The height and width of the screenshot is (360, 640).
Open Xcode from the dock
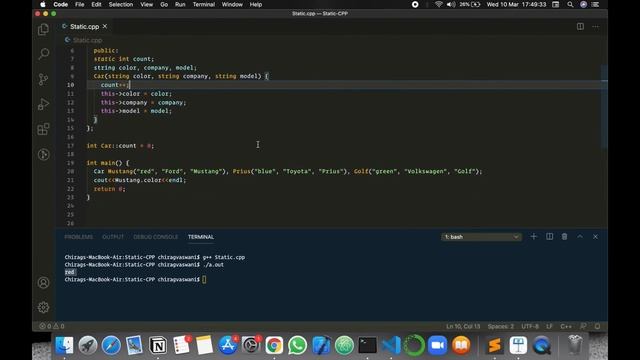[x=321, y=345]
